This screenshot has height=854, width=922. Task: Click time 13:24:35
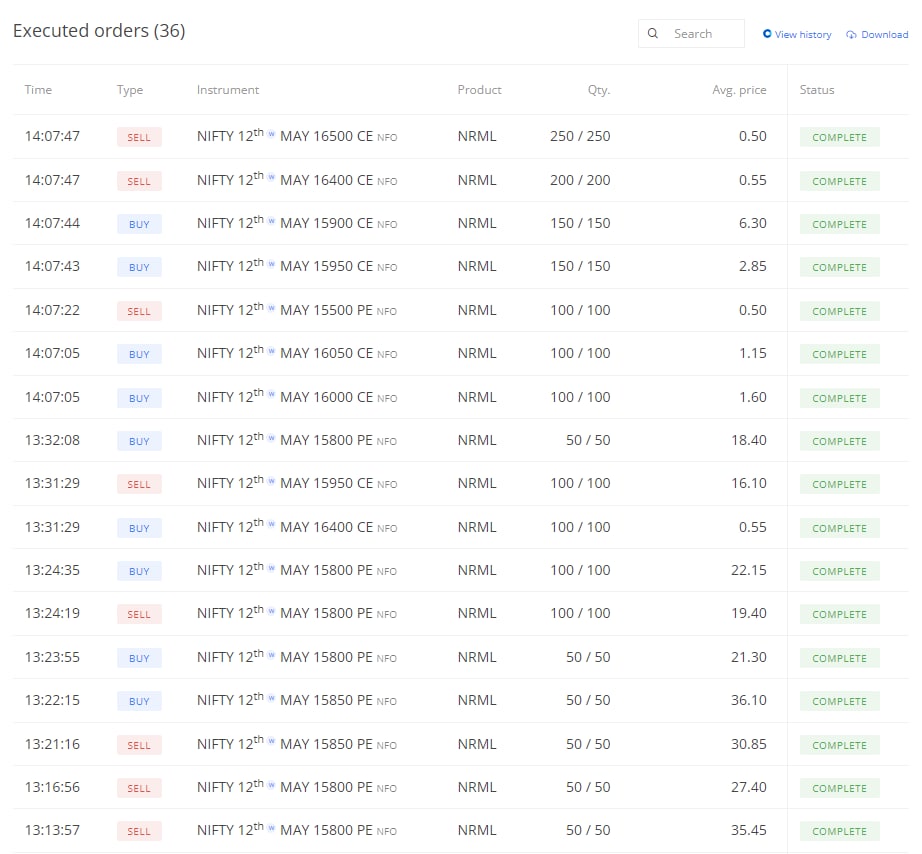[x=52, y=570]
